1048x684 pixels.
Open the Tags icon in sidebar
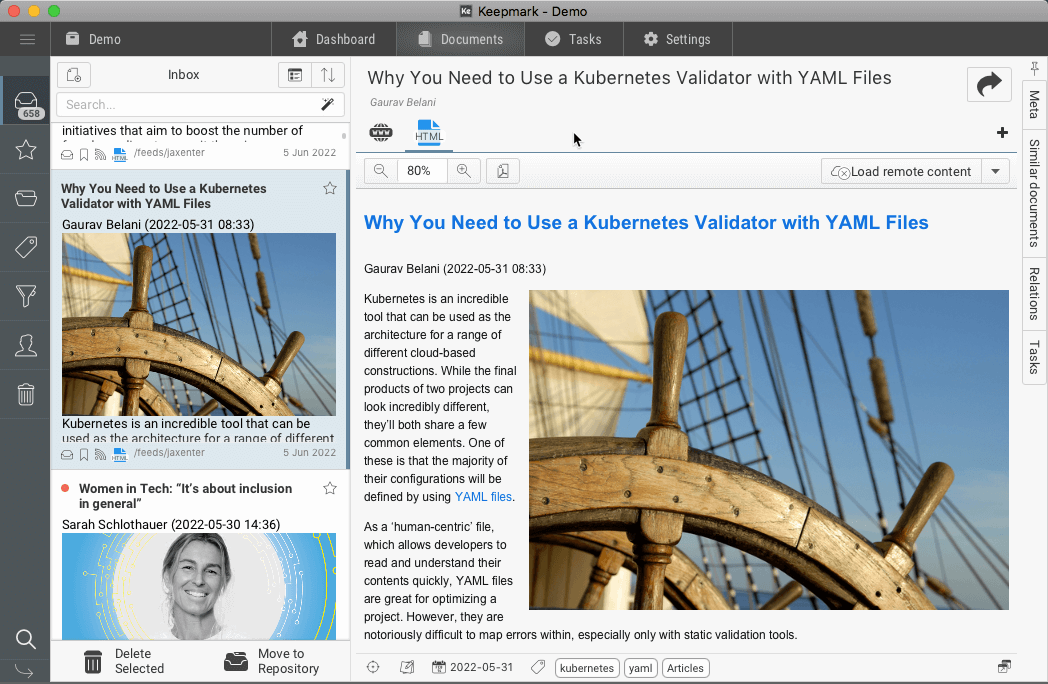(26, 248)
